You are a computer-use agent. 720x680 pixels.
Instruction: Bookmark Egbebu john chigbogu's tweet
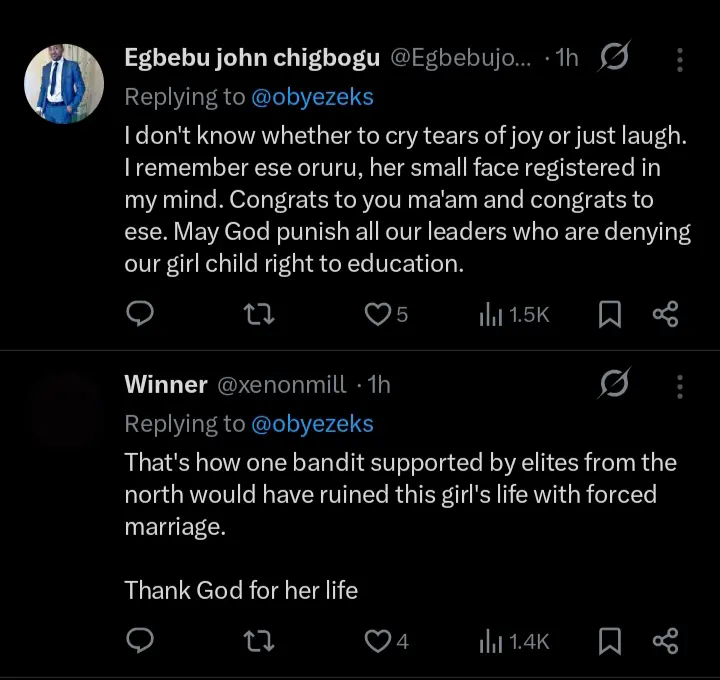609,314
